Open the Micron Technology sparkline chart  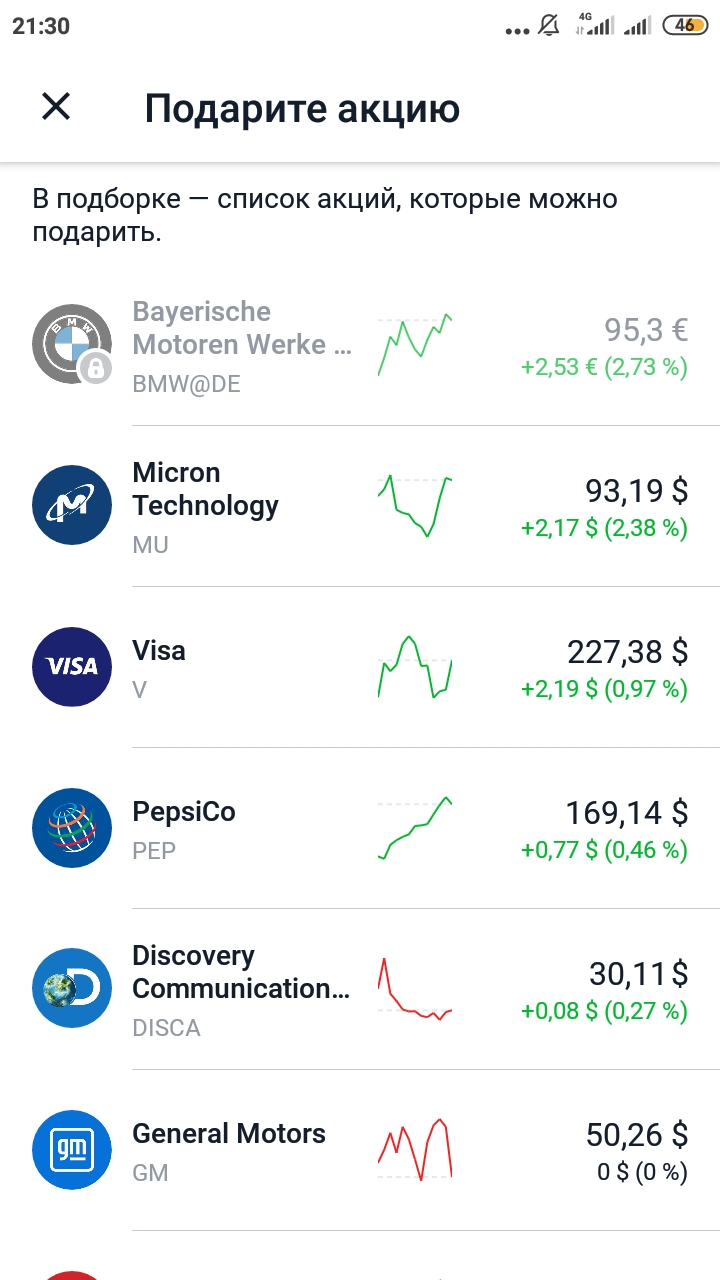click(x=415, y=506)
